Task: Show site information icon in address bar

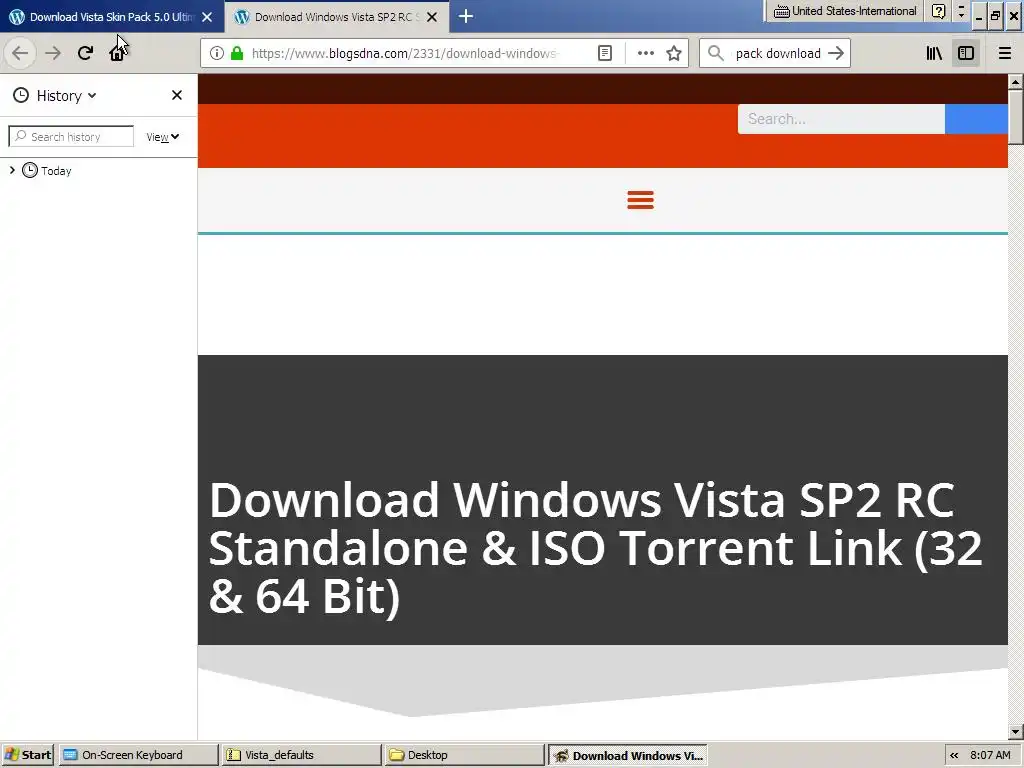Action: pyautogui.click(x=217, y=53)
